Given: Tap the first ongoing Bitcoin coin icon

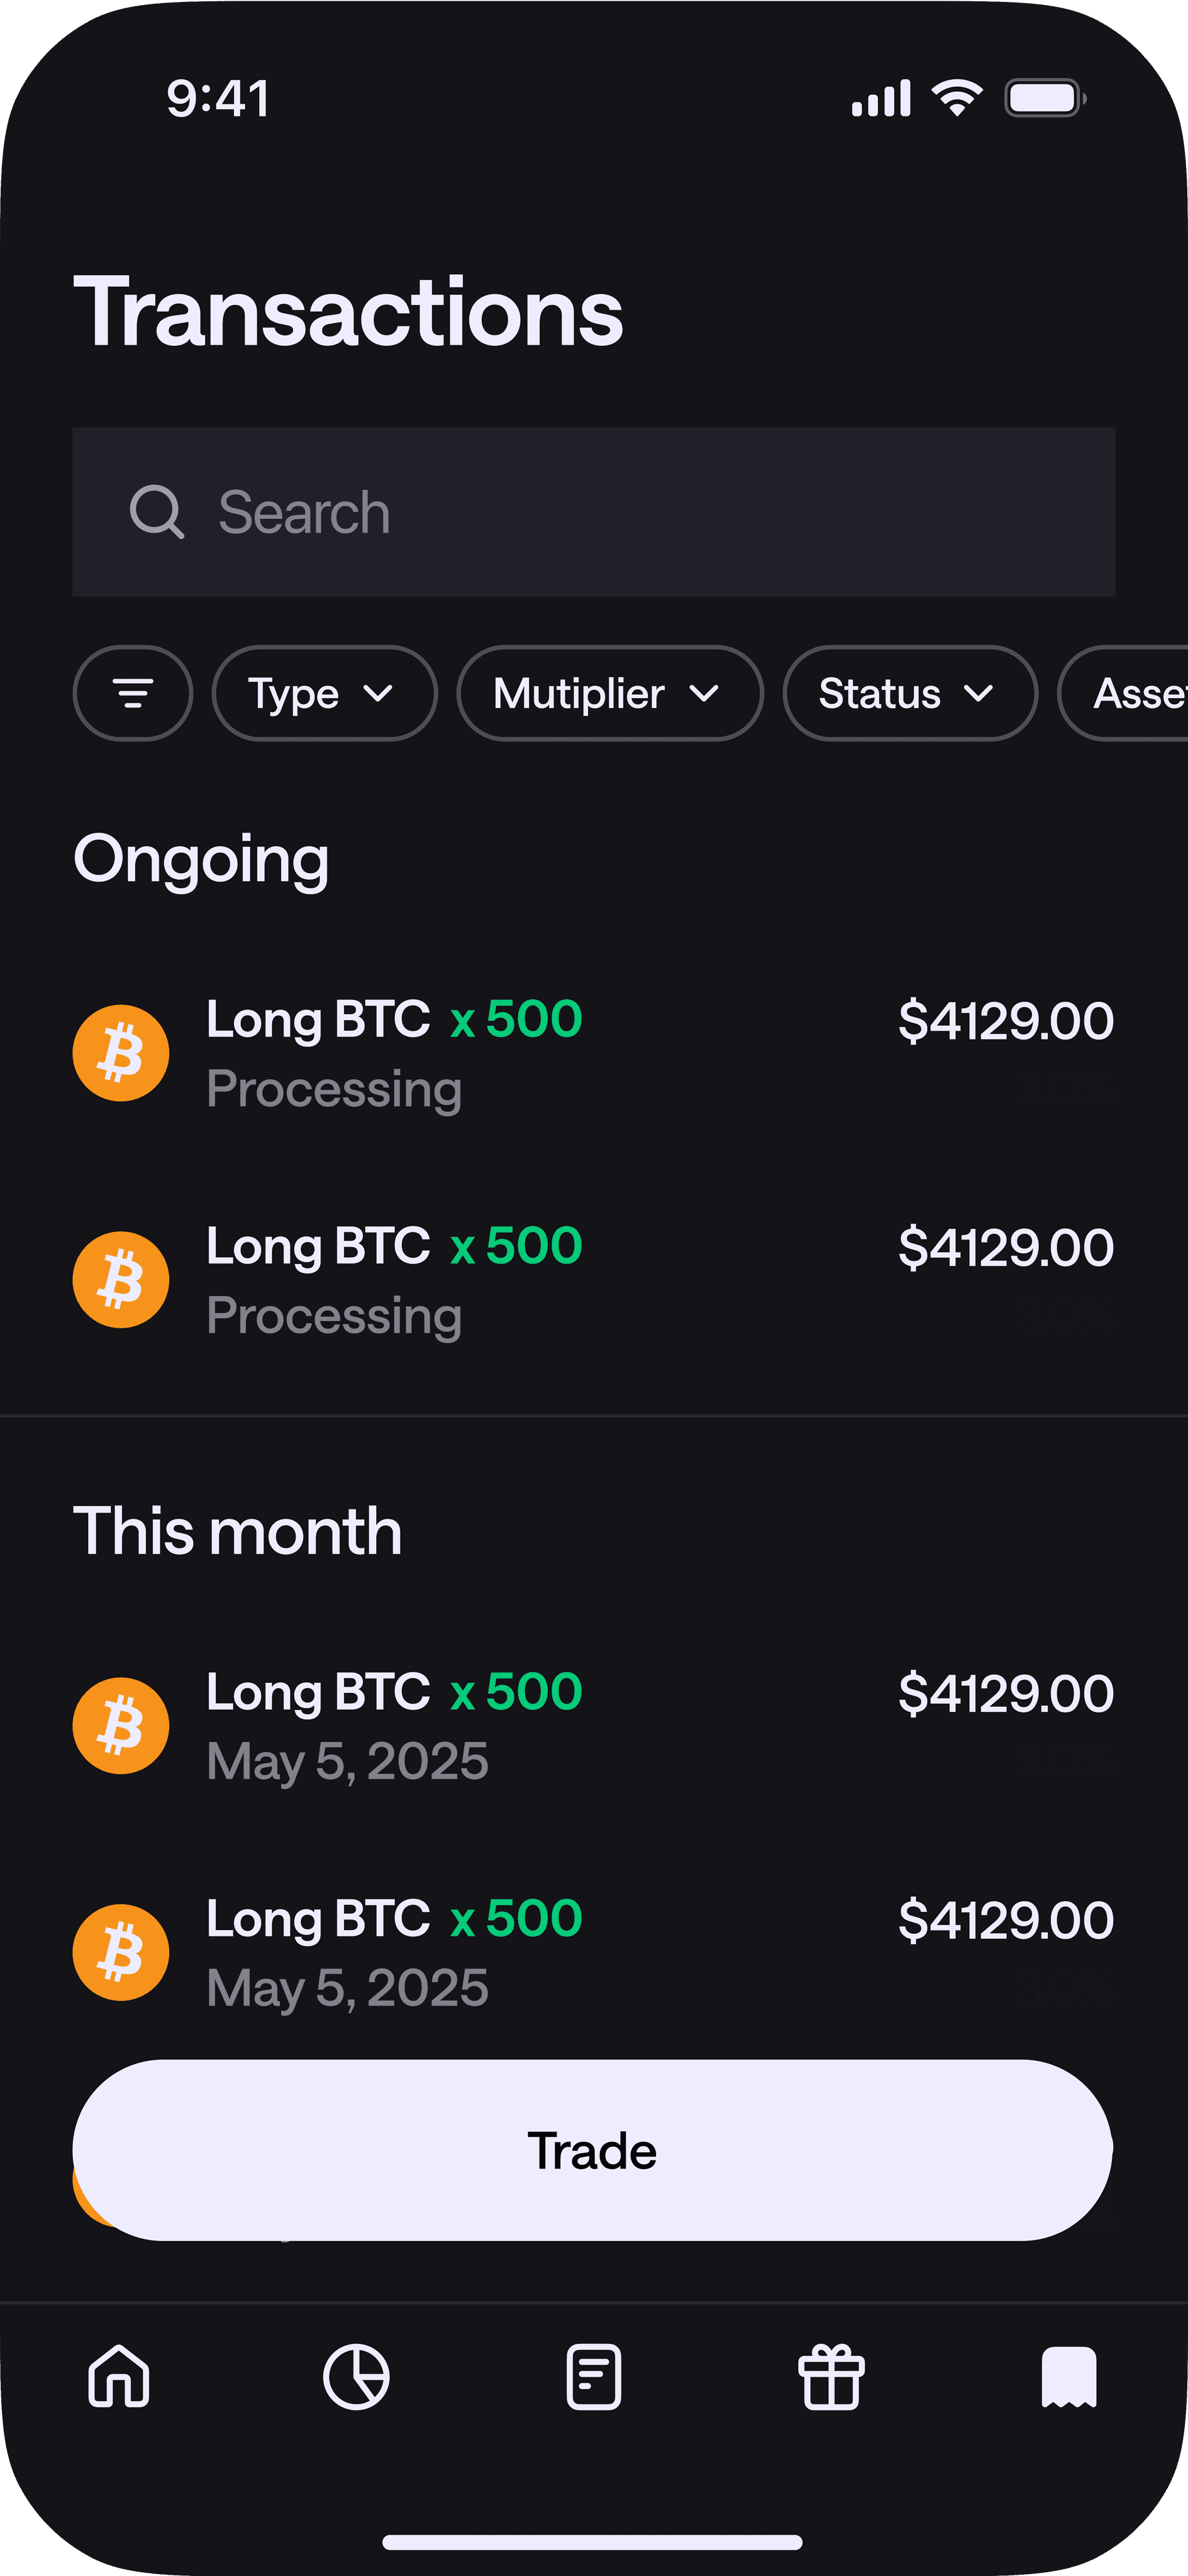Looking at the screenshot, I should coord(121,1053).
